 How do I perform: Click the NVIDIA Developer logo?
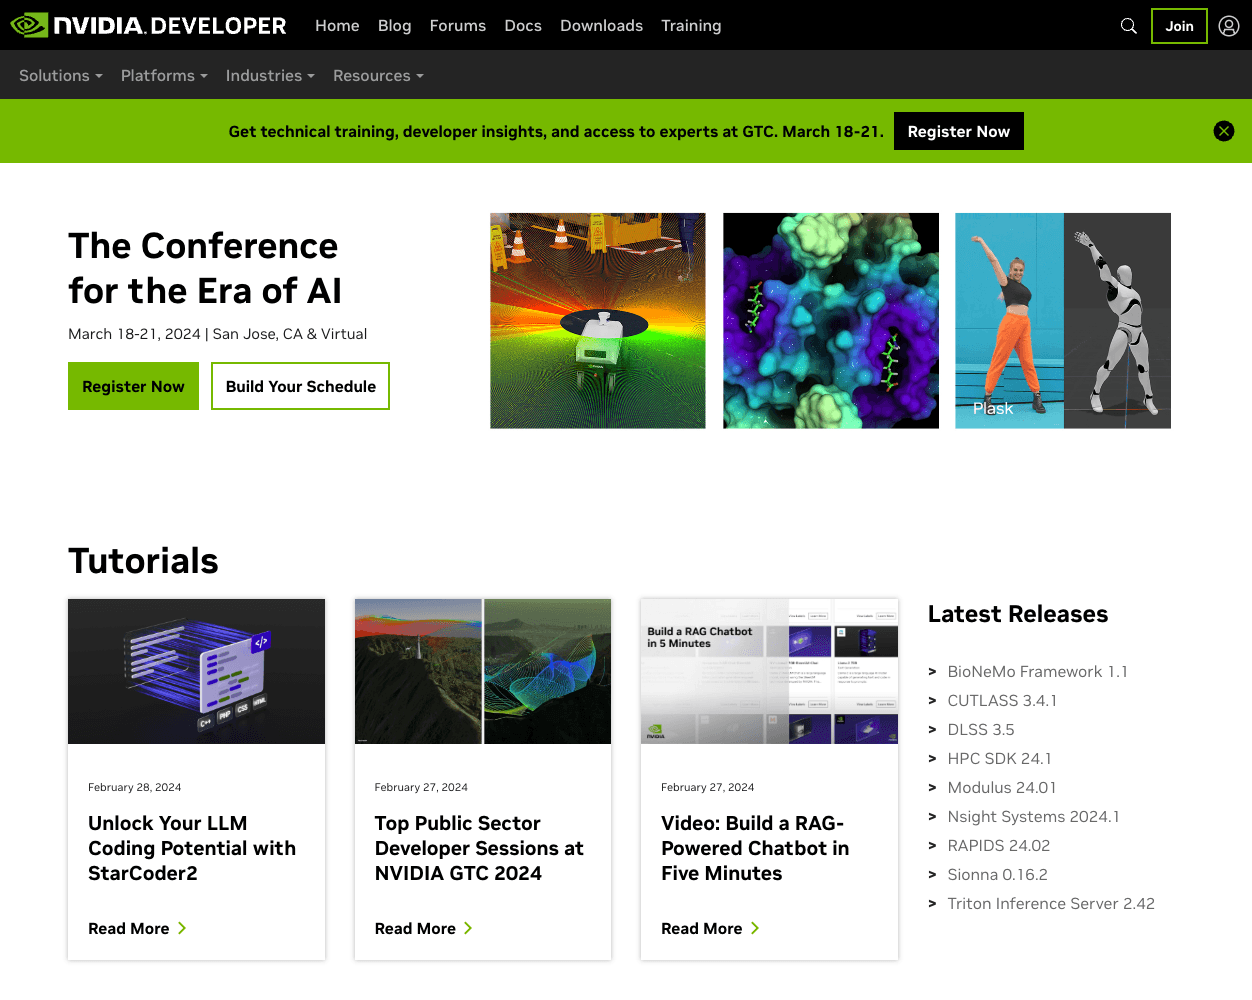[x=148, y=25]
